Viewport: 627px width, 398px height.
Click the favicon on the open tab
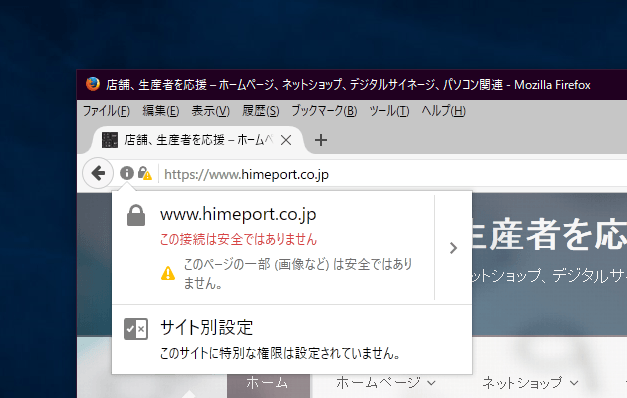tap(110, 140)
